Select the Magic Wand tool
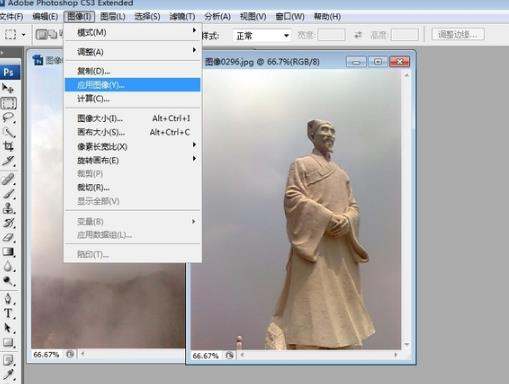 pos(8,132)
